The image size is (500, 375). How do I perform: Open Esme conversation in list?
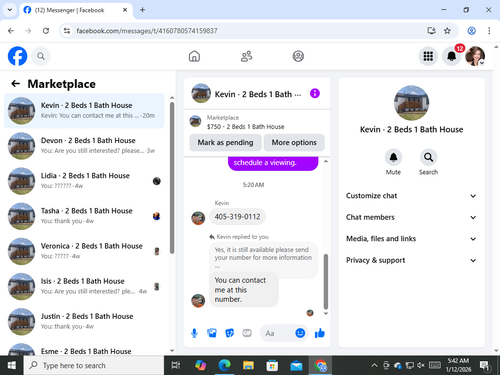point(84,349)
